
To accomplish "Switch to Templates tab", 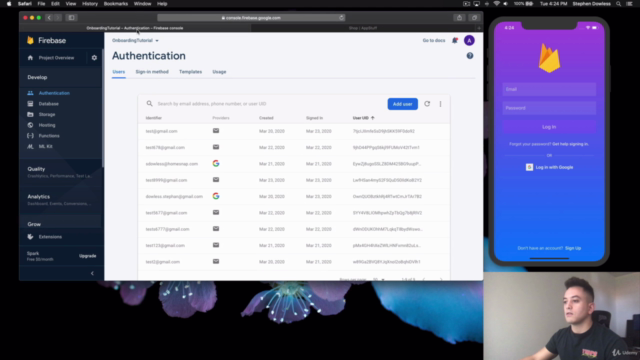I will pos(191,72).
